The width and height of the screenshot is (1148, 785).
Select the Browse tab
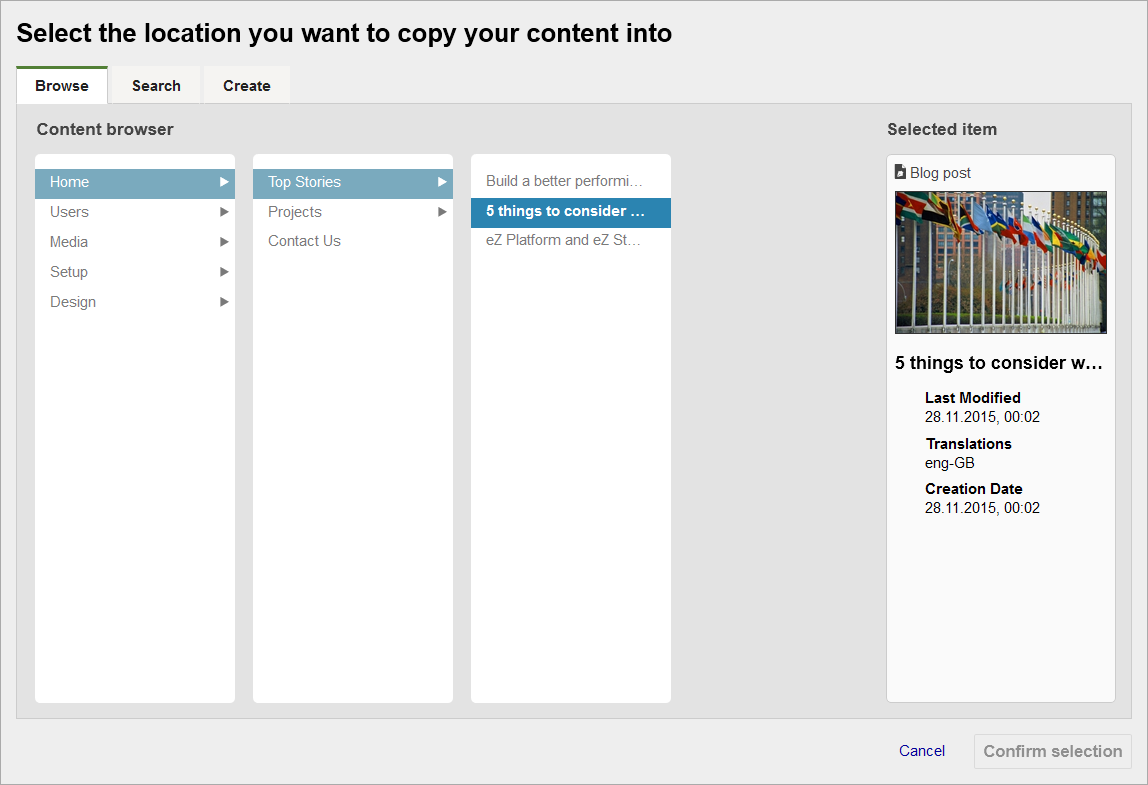tap(62, 86)
